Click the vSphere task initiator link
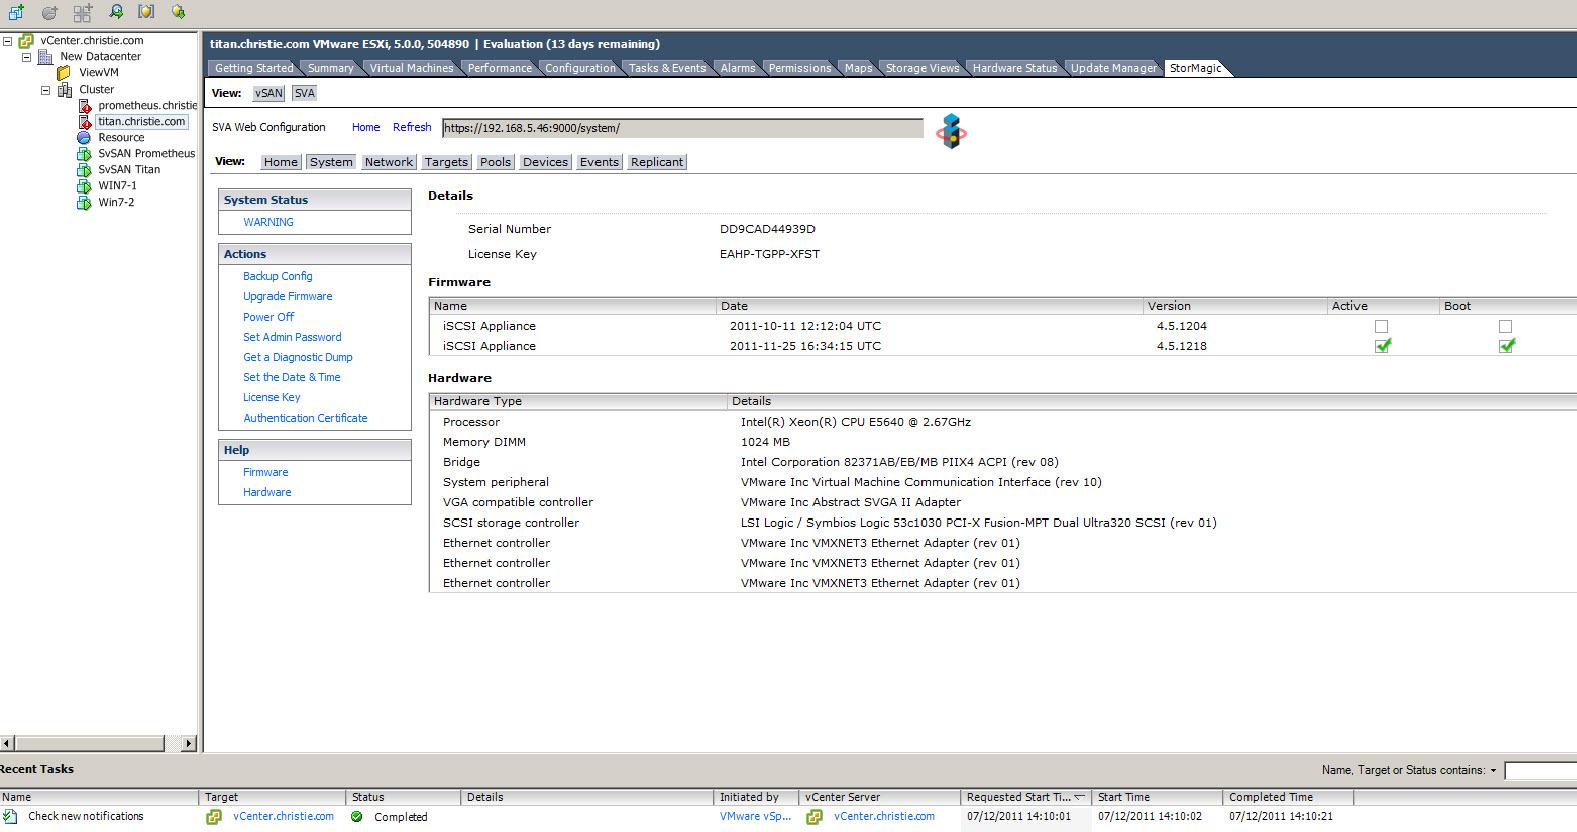 point(755,817)
